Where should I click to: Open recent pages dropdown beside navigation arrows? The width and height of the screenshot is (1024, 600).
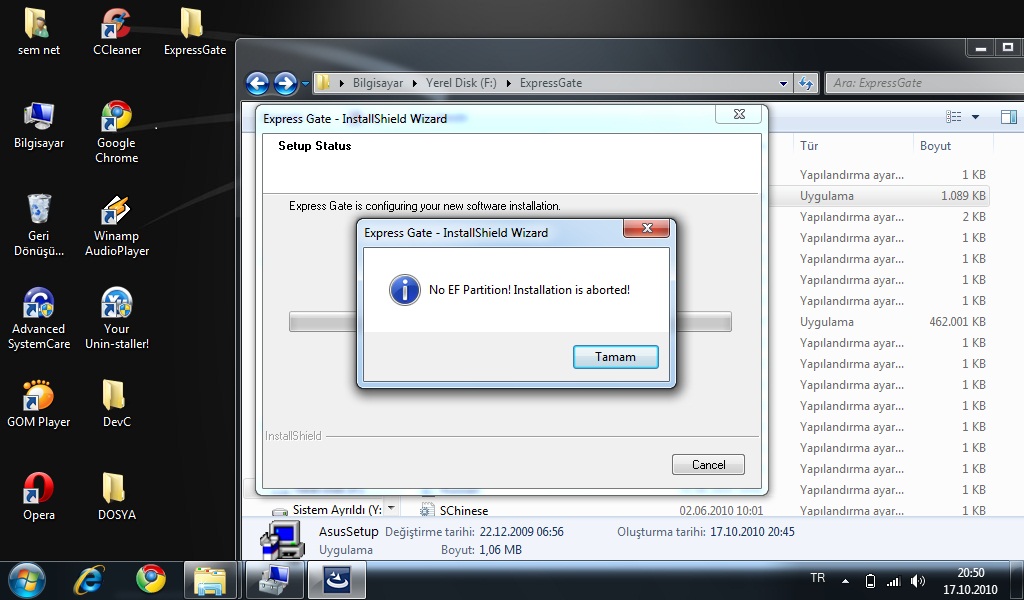305,84
